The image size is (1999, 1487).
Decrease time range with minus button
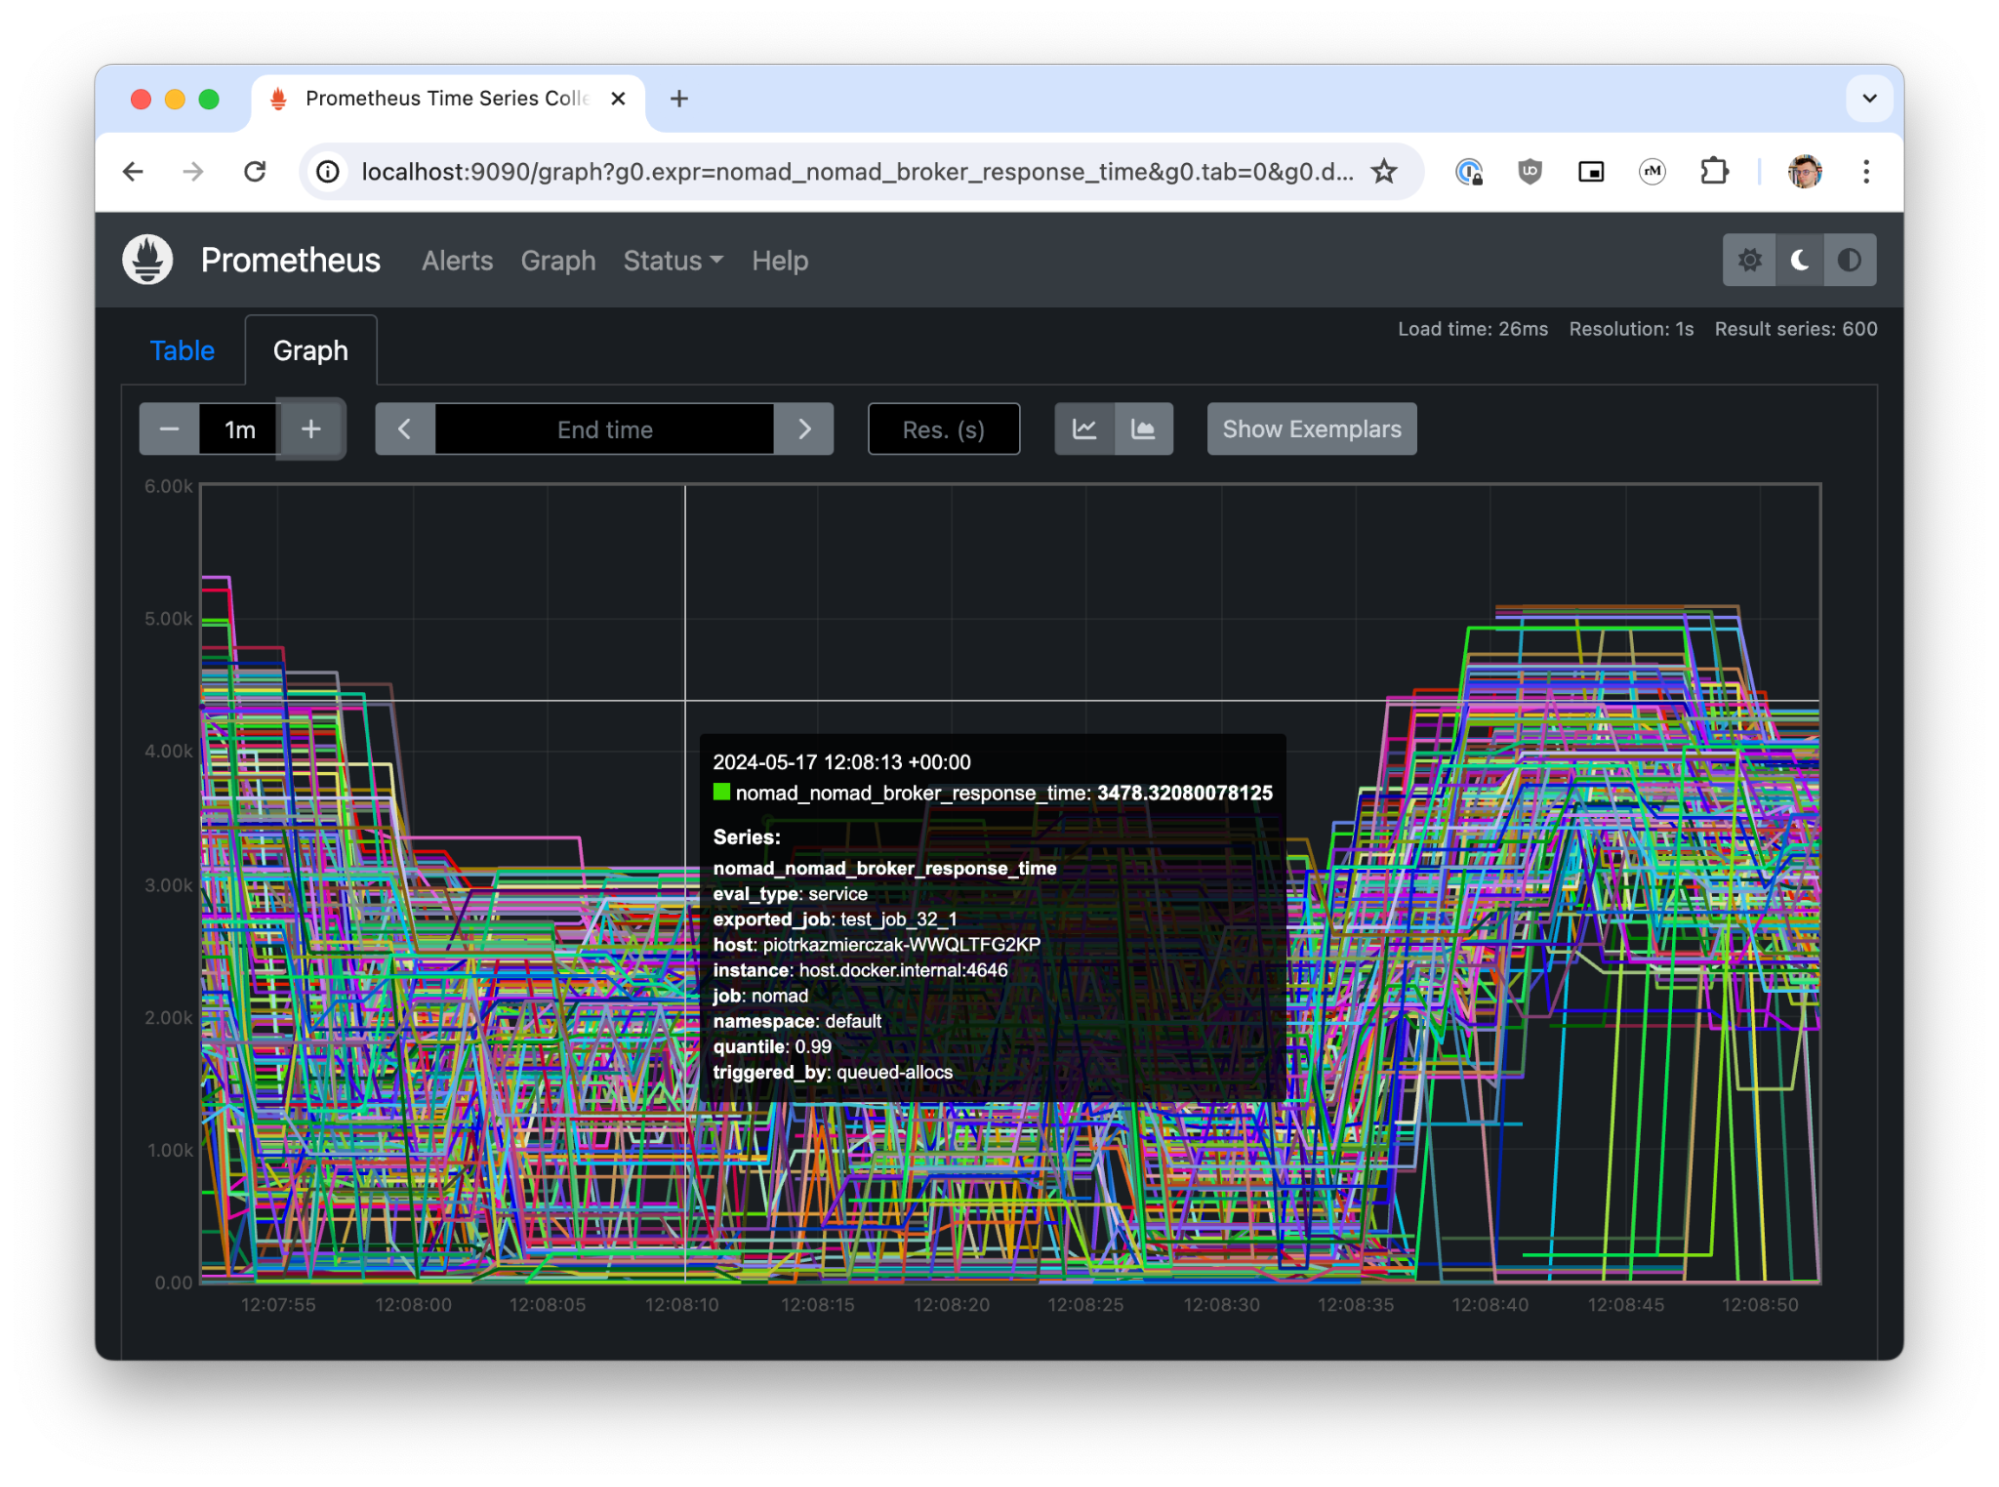click(x=169, y=429)
